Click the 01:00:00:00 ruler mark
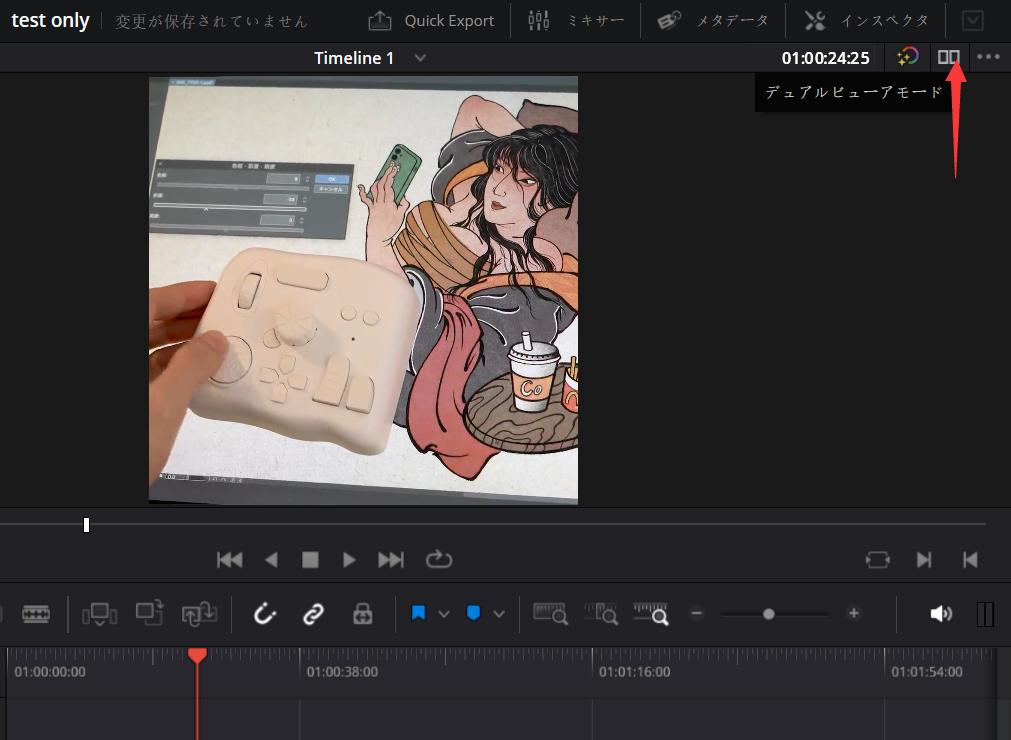 coord(50,672)
